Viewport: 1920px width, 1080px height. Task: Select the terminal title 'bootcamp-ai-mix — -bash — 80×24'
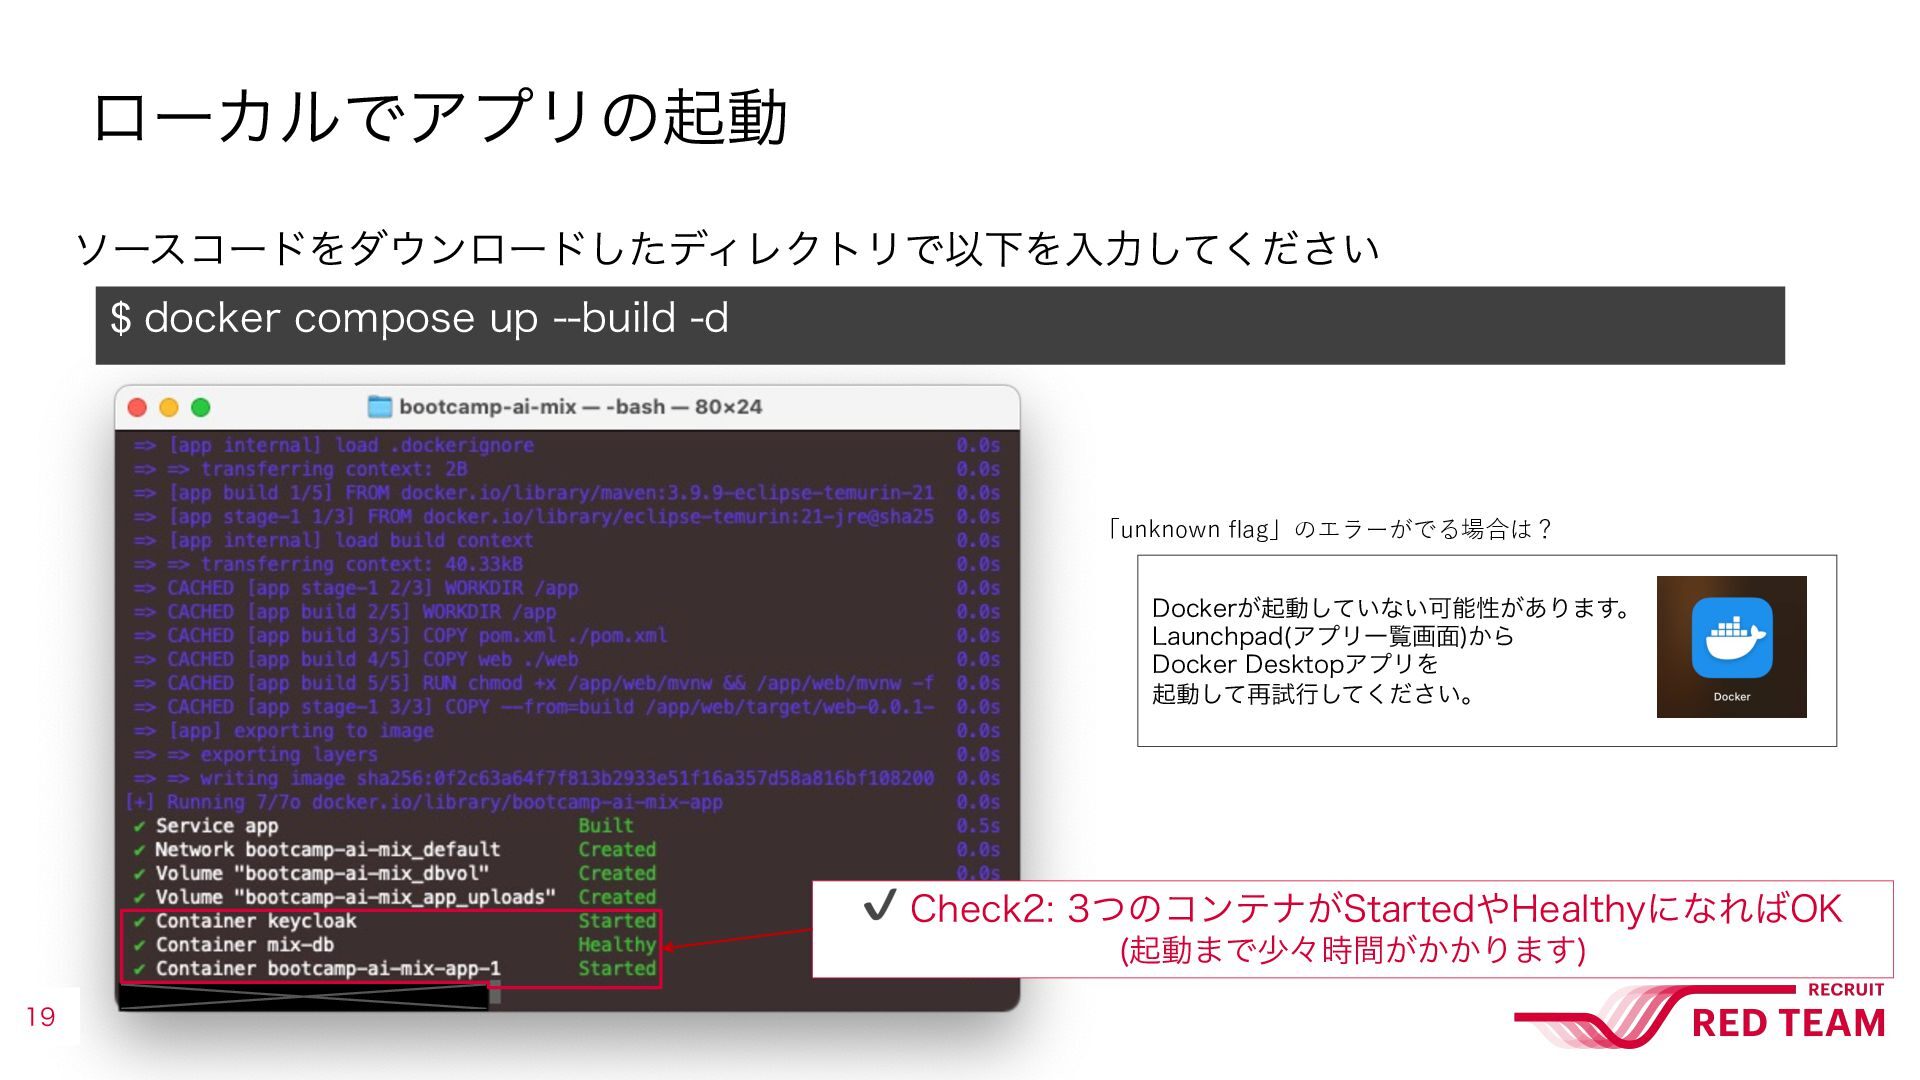pos(580,407)
